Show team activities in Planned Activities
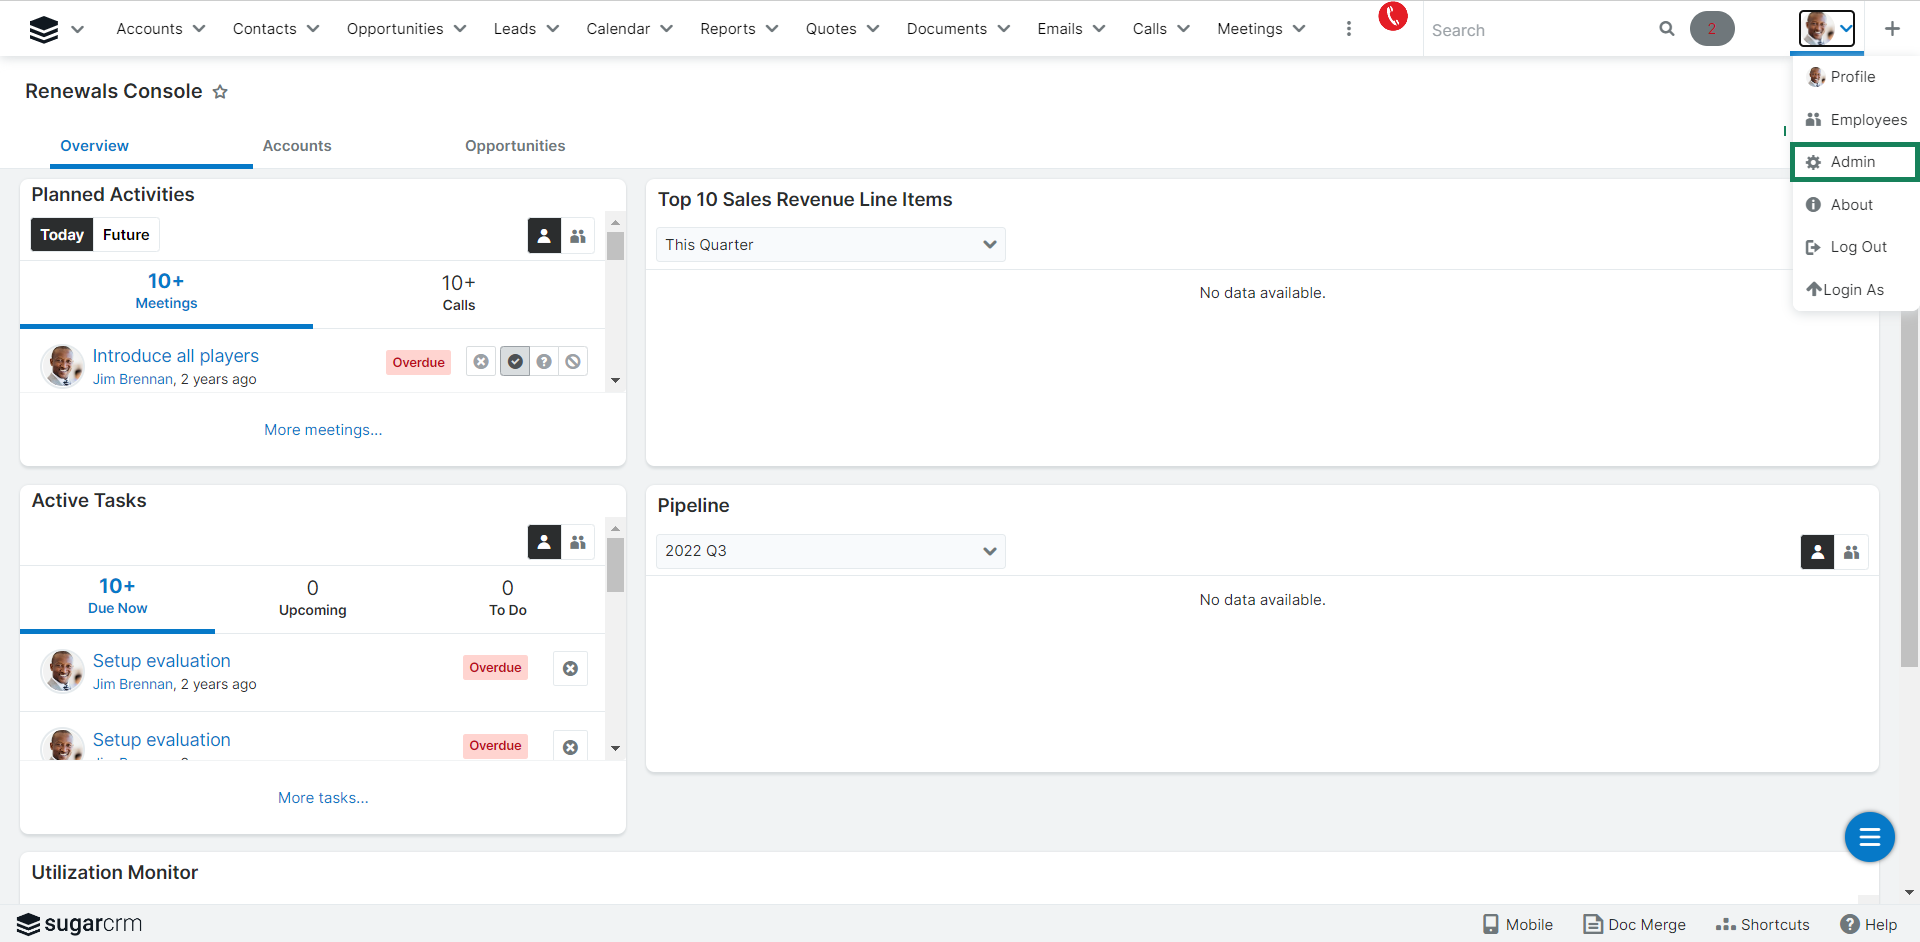Screen dimensions: 1920x942 pos(578,236)
